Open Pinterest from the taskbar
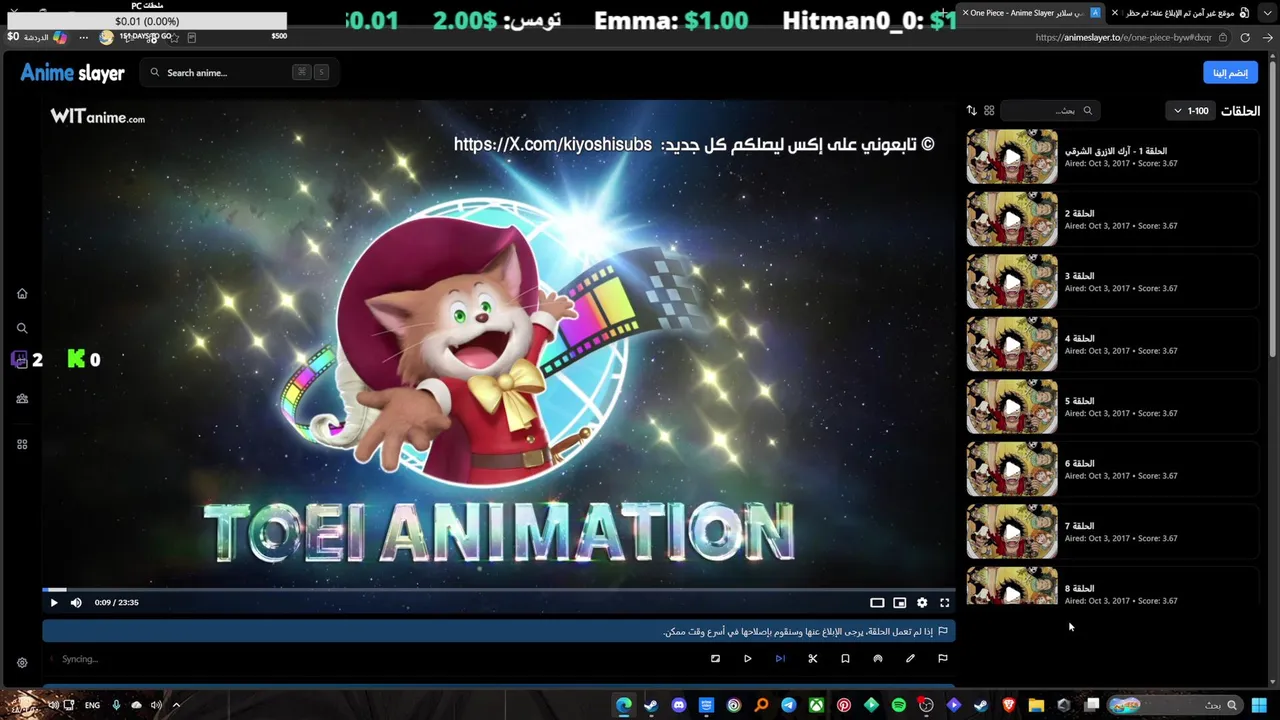1280x720 pixels. (844, 705)
